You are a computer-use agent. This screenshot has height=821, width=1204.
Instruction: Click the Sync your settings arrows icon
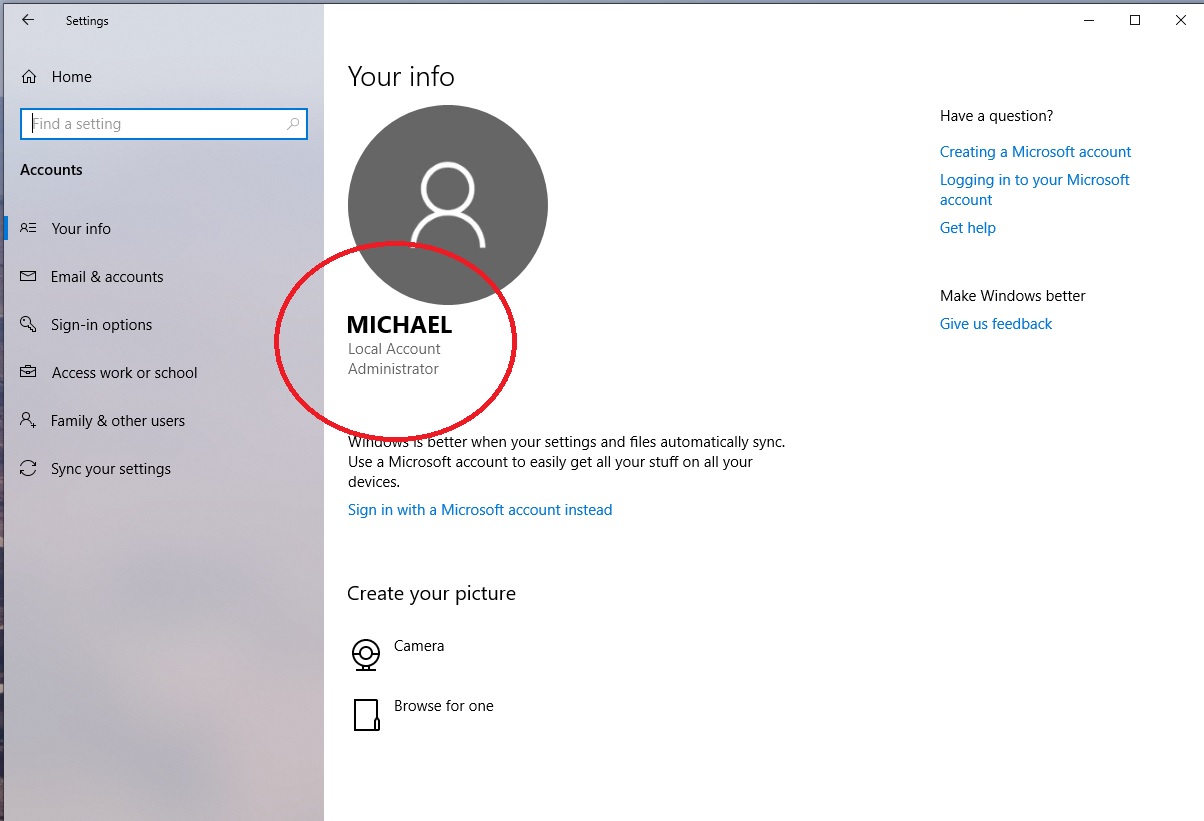click(x=29, y=469)
